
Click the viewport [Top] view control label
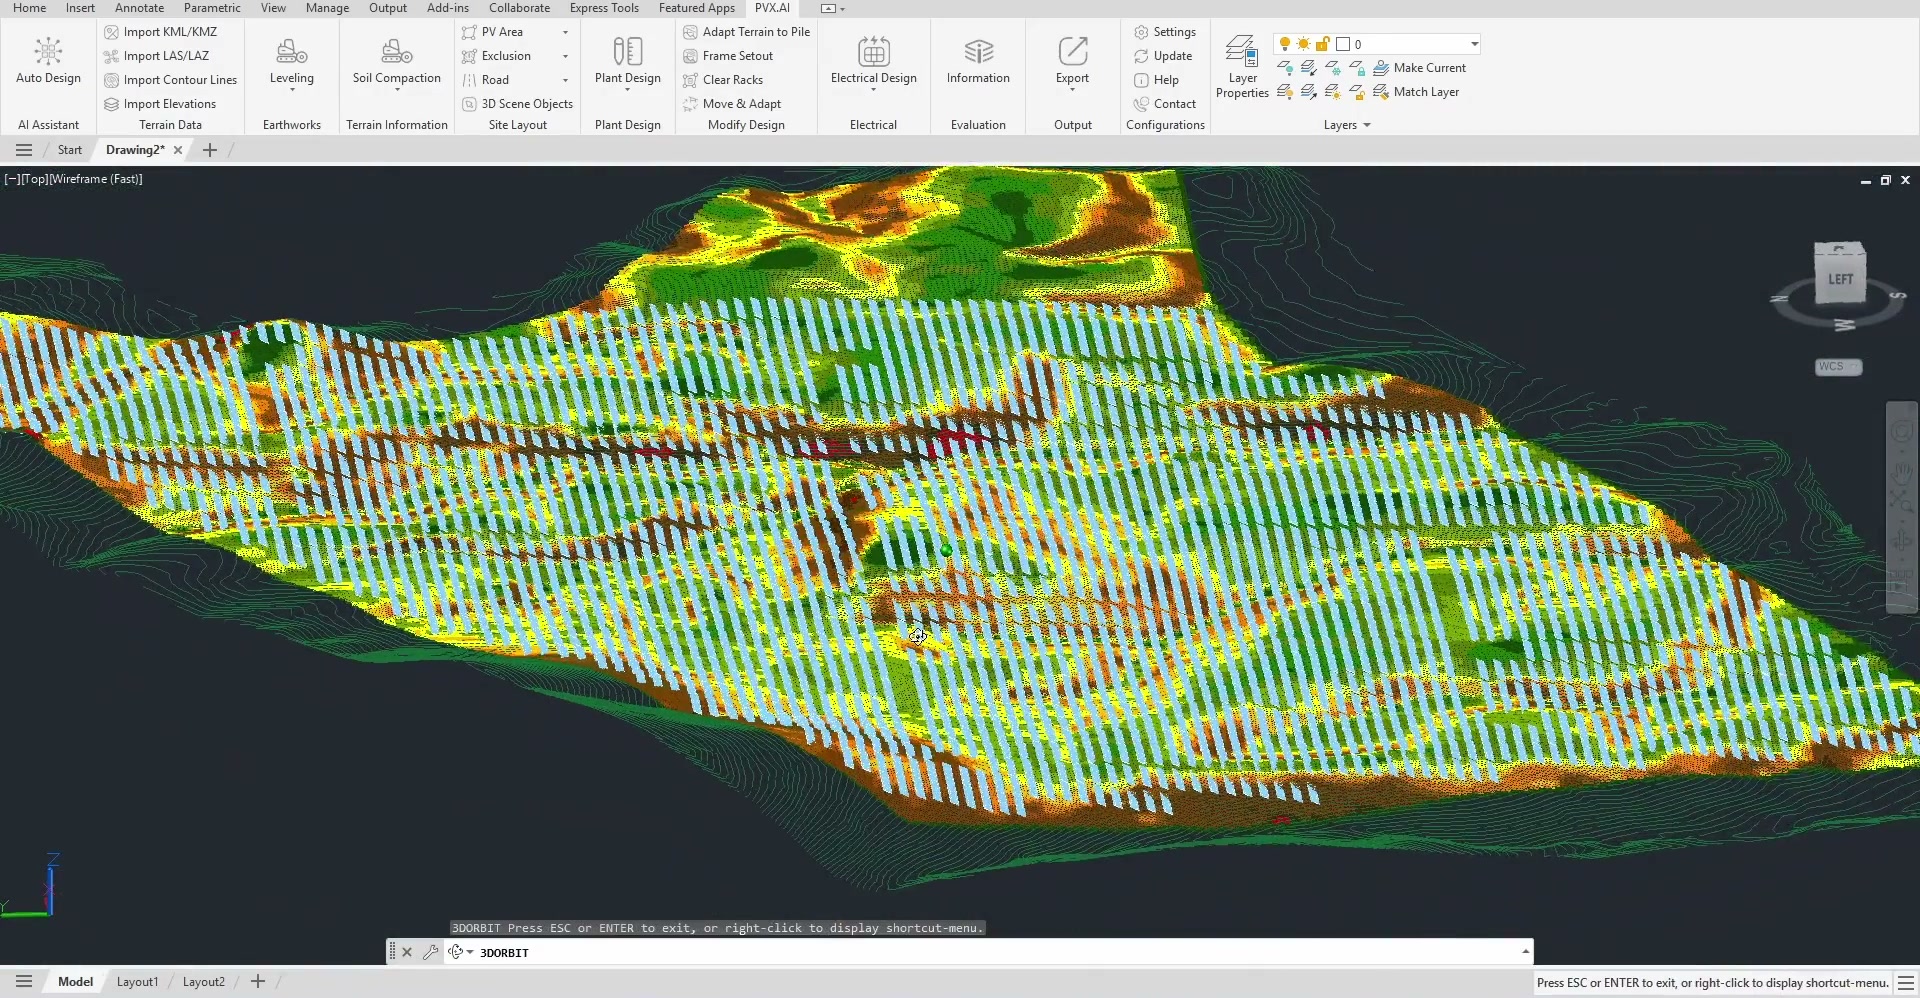tap(34, 179)
